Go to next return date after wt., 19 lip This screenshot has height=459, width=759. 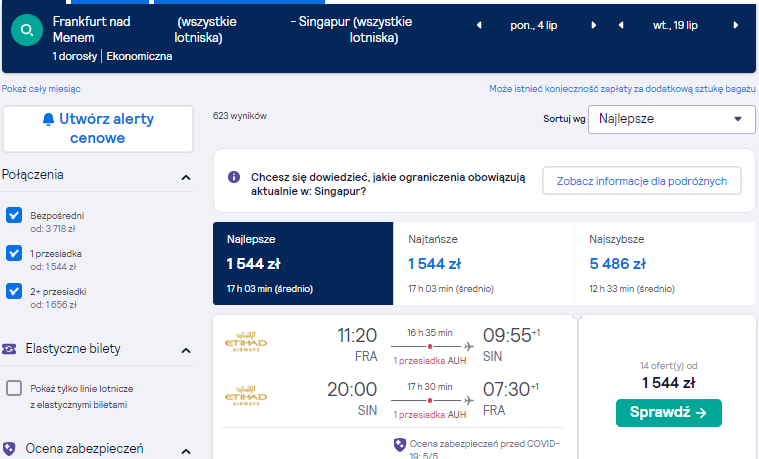coord(736,25)
